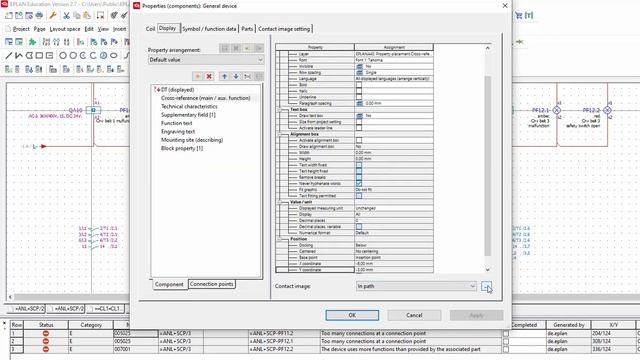Viewport: 640px width, 360px height.
Task: Collapse the Value / unit property group
Action: coord(280,202)
